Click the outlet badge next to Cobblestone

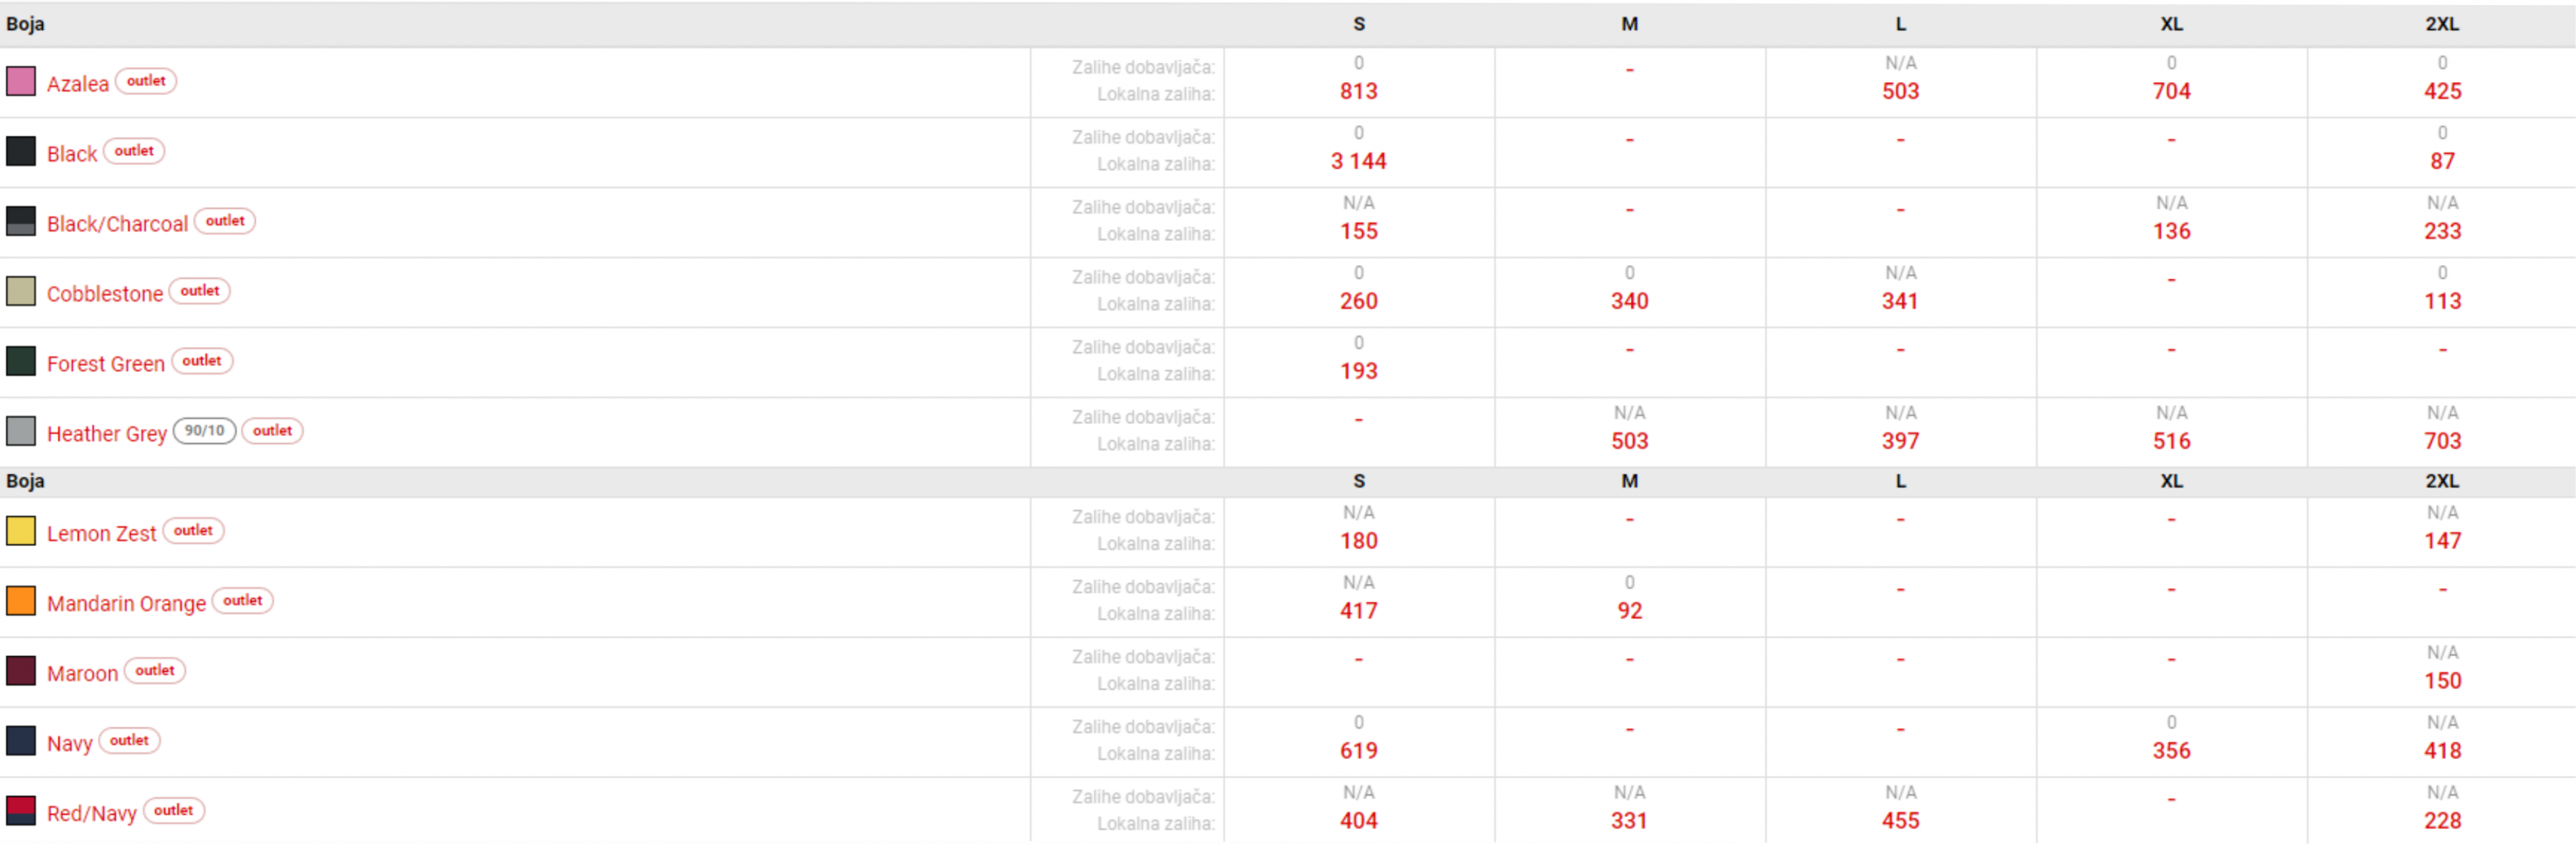[x=200, y=291]
